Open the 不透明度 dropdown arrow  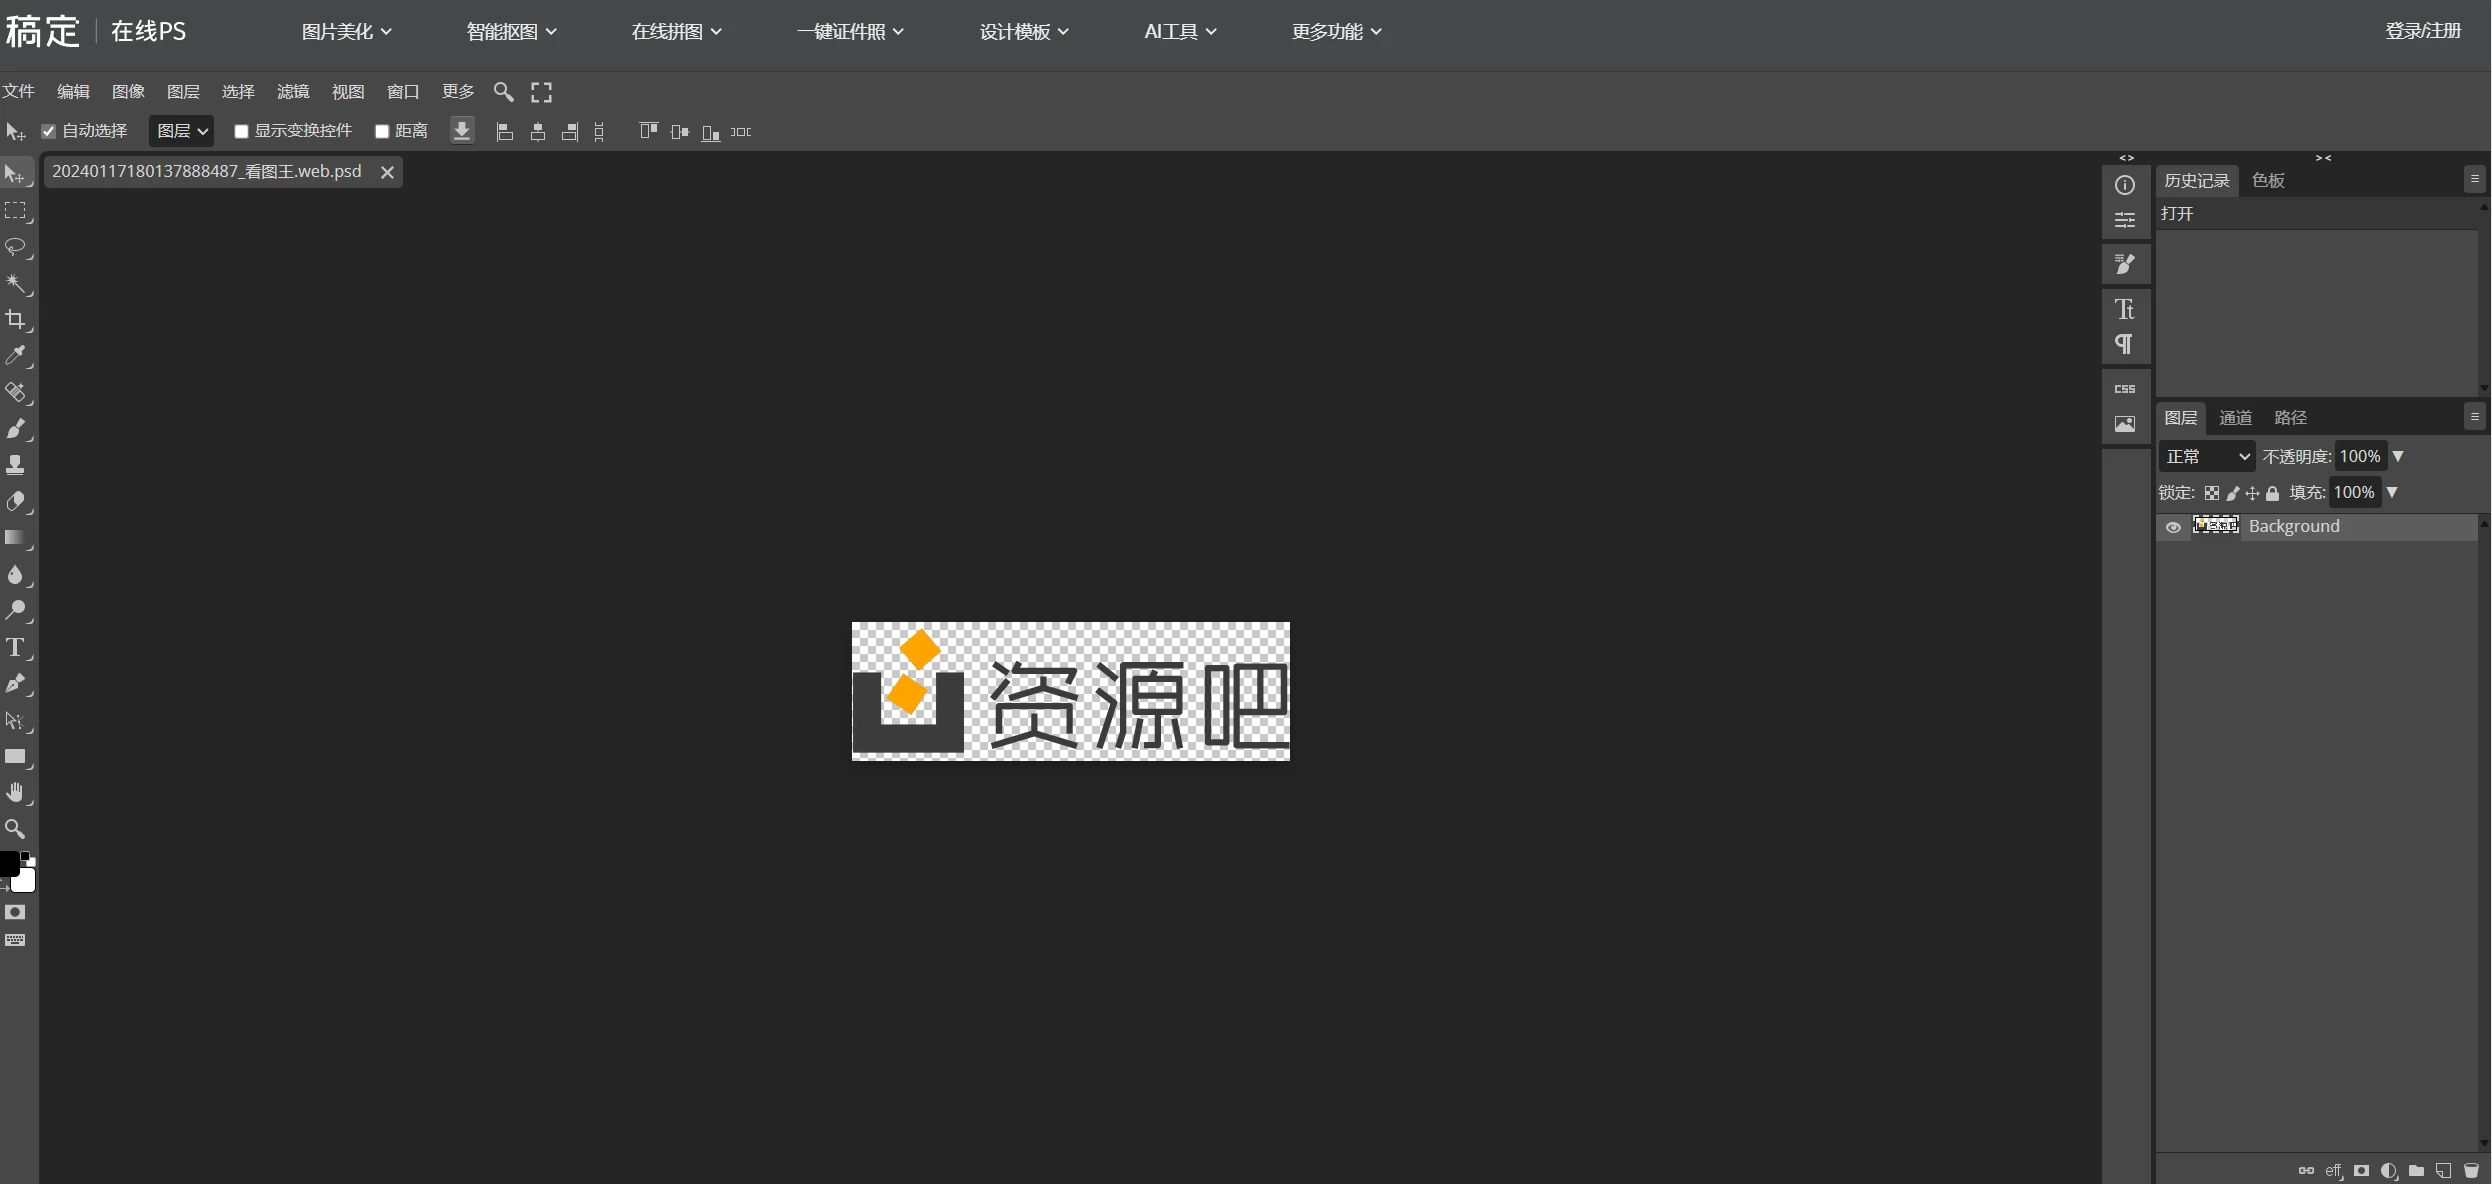[x=2398, y=456]
